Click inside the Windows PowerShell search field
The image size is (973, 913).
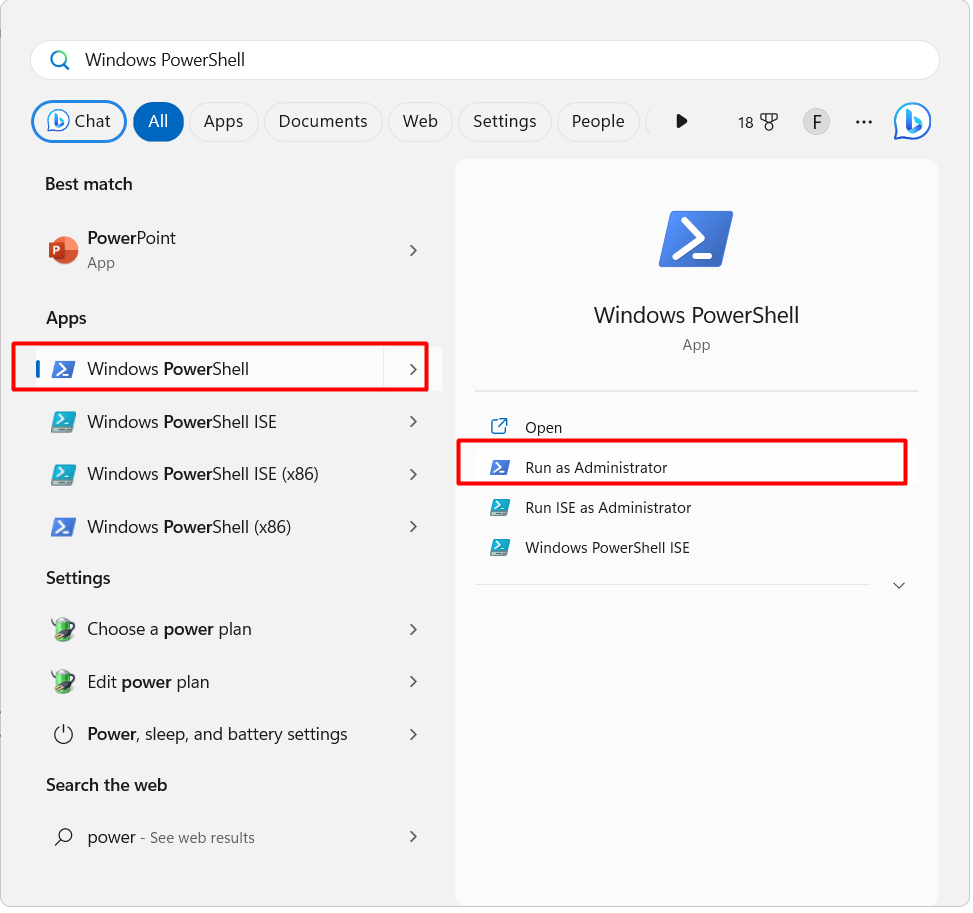(x=300, y=60)
